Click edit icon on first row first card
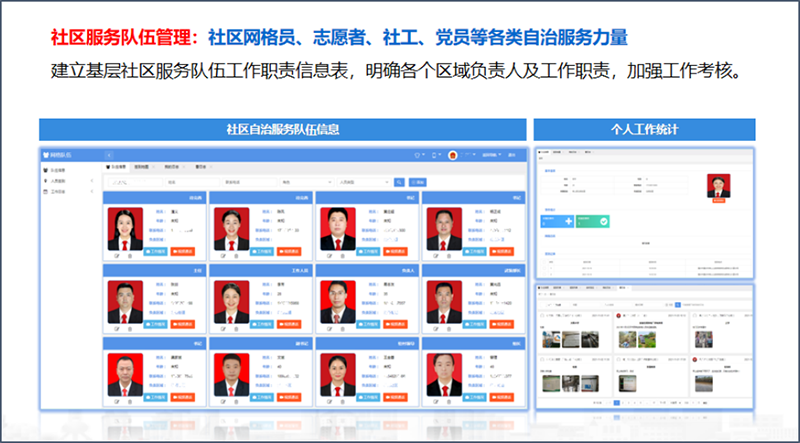 [x=117, y=256]
